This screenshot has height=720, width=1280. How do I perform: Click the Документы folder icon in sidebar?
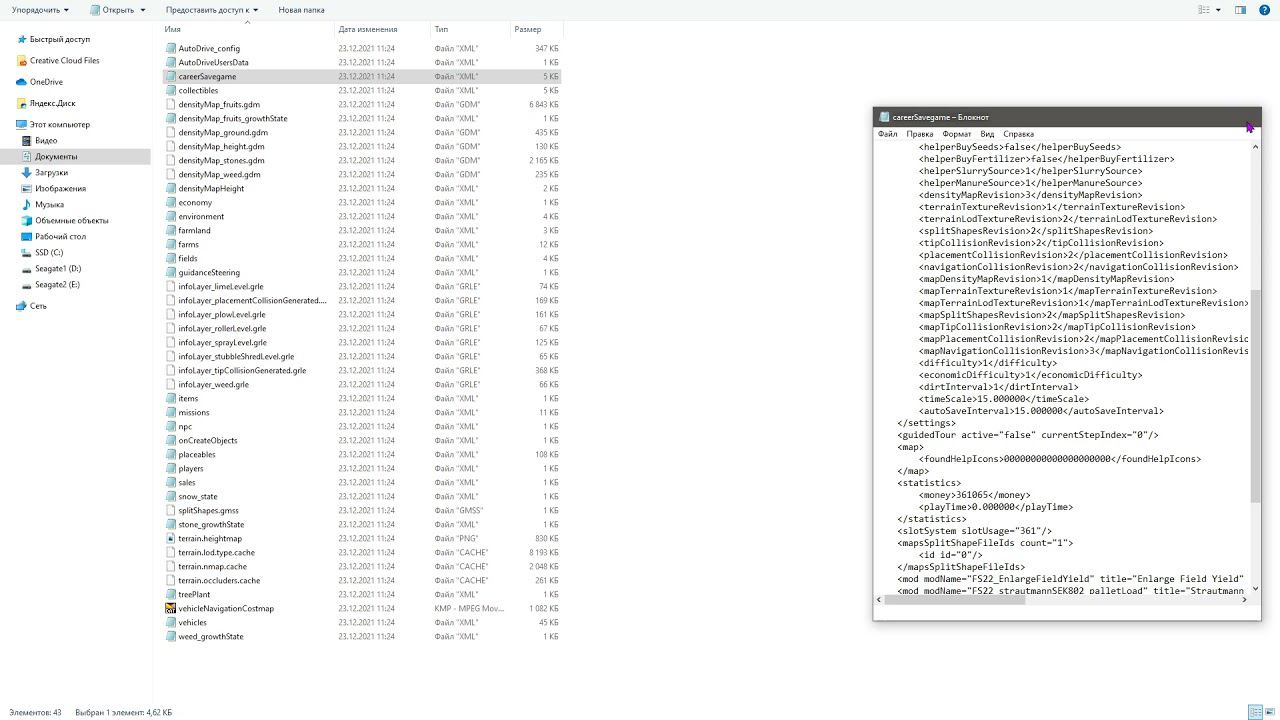[x=27, y=156]
